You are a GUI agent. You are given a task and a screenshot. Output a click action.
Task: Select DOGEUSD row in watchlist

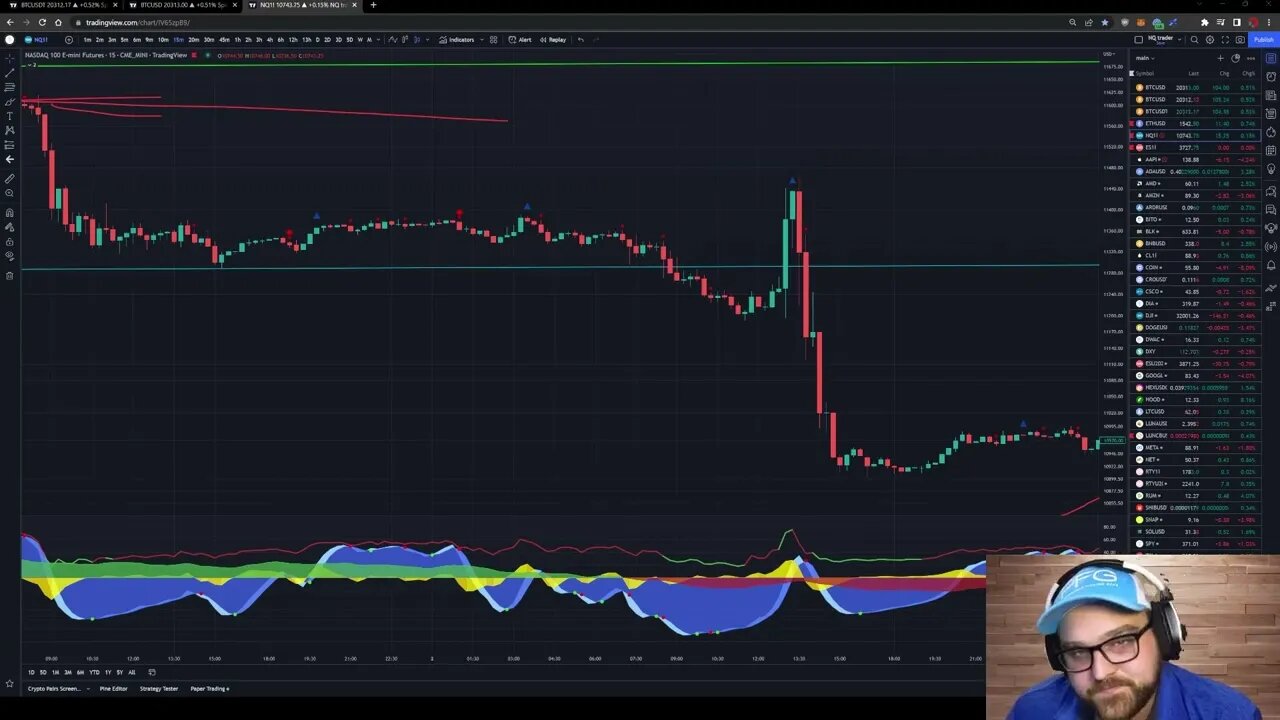[x=1195, y=327]
